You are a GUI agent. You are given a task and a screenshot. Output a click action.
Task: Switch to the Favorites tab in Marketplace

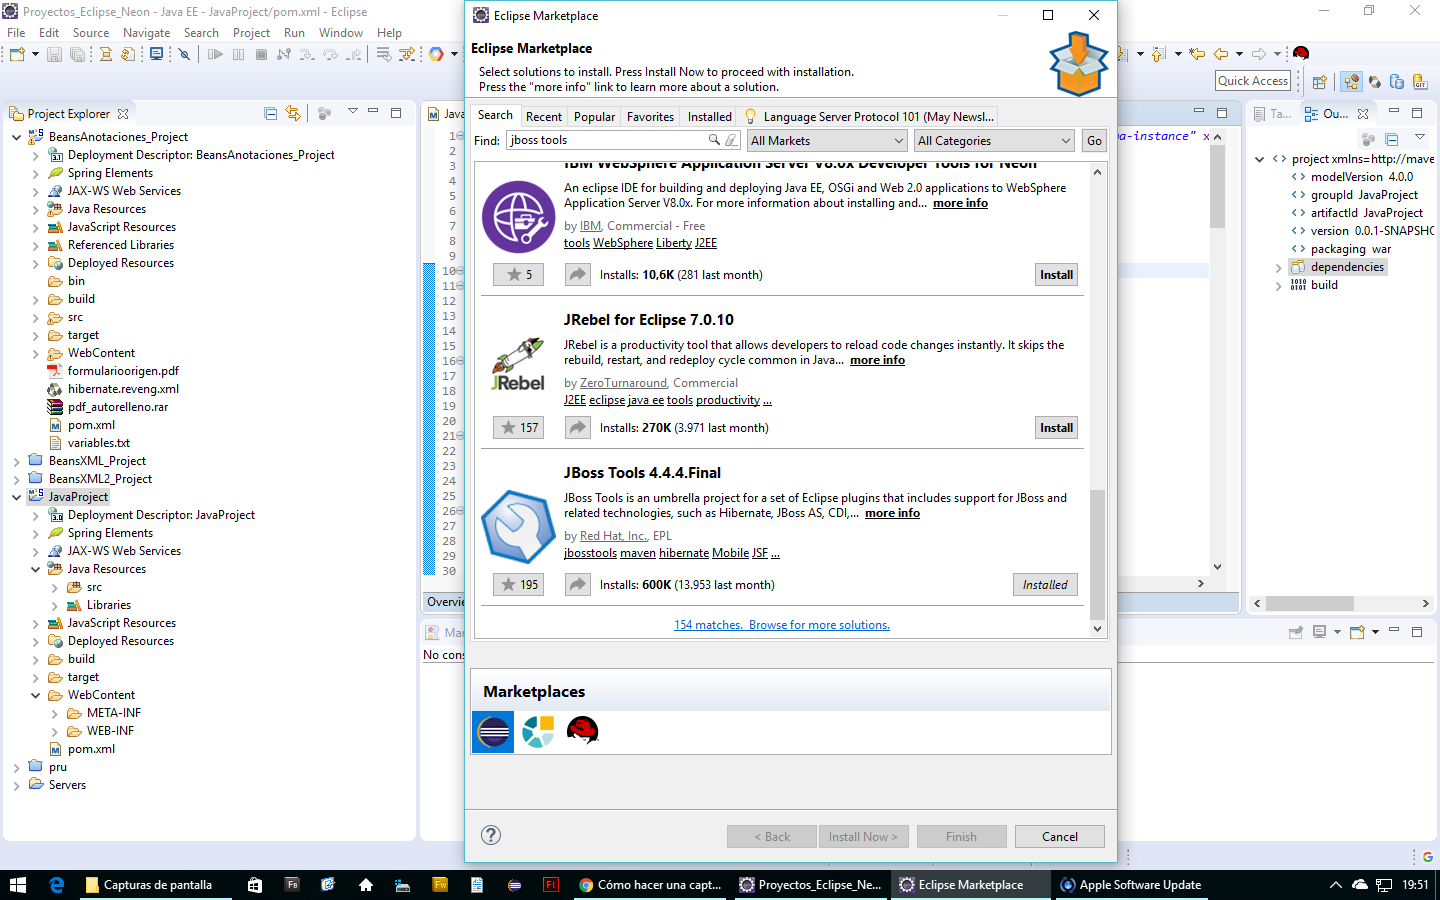pyautogui.click(x=650, y=117)
